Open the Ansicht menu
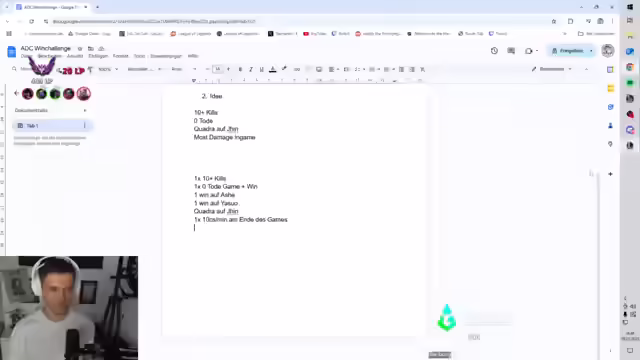The height and width of the screenshot is (360, 640). [x=75, y=56]
